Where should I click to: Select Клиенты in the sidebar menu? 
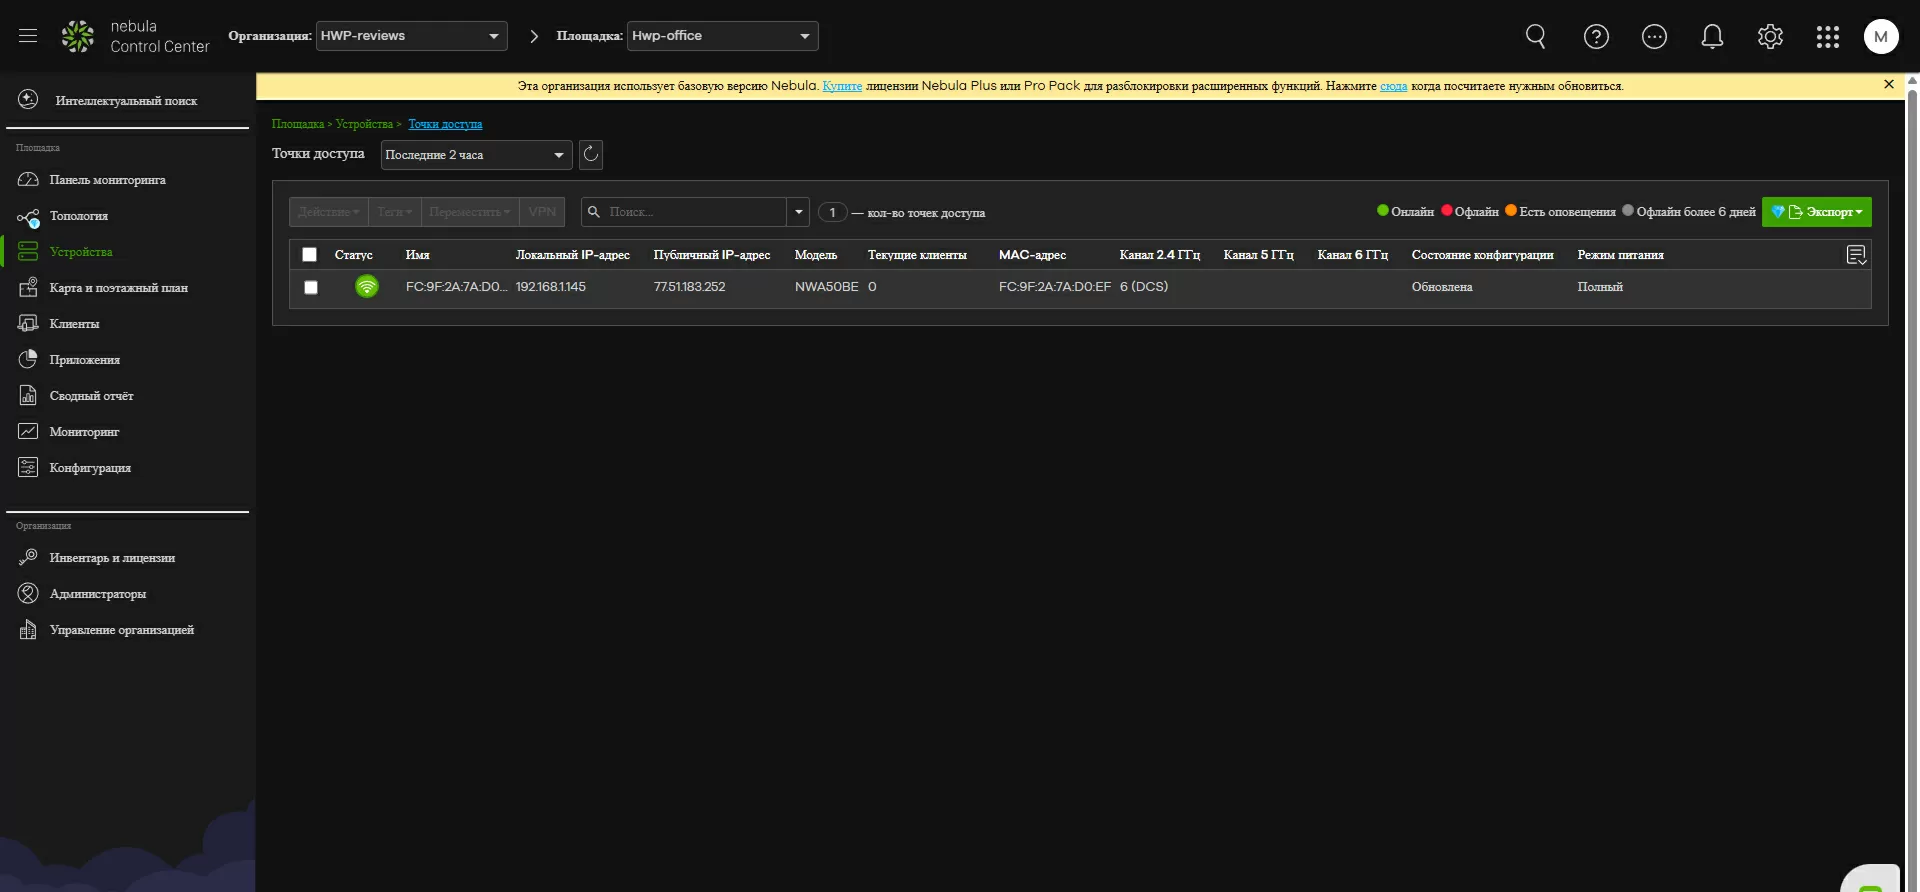(x=74, y=324)
